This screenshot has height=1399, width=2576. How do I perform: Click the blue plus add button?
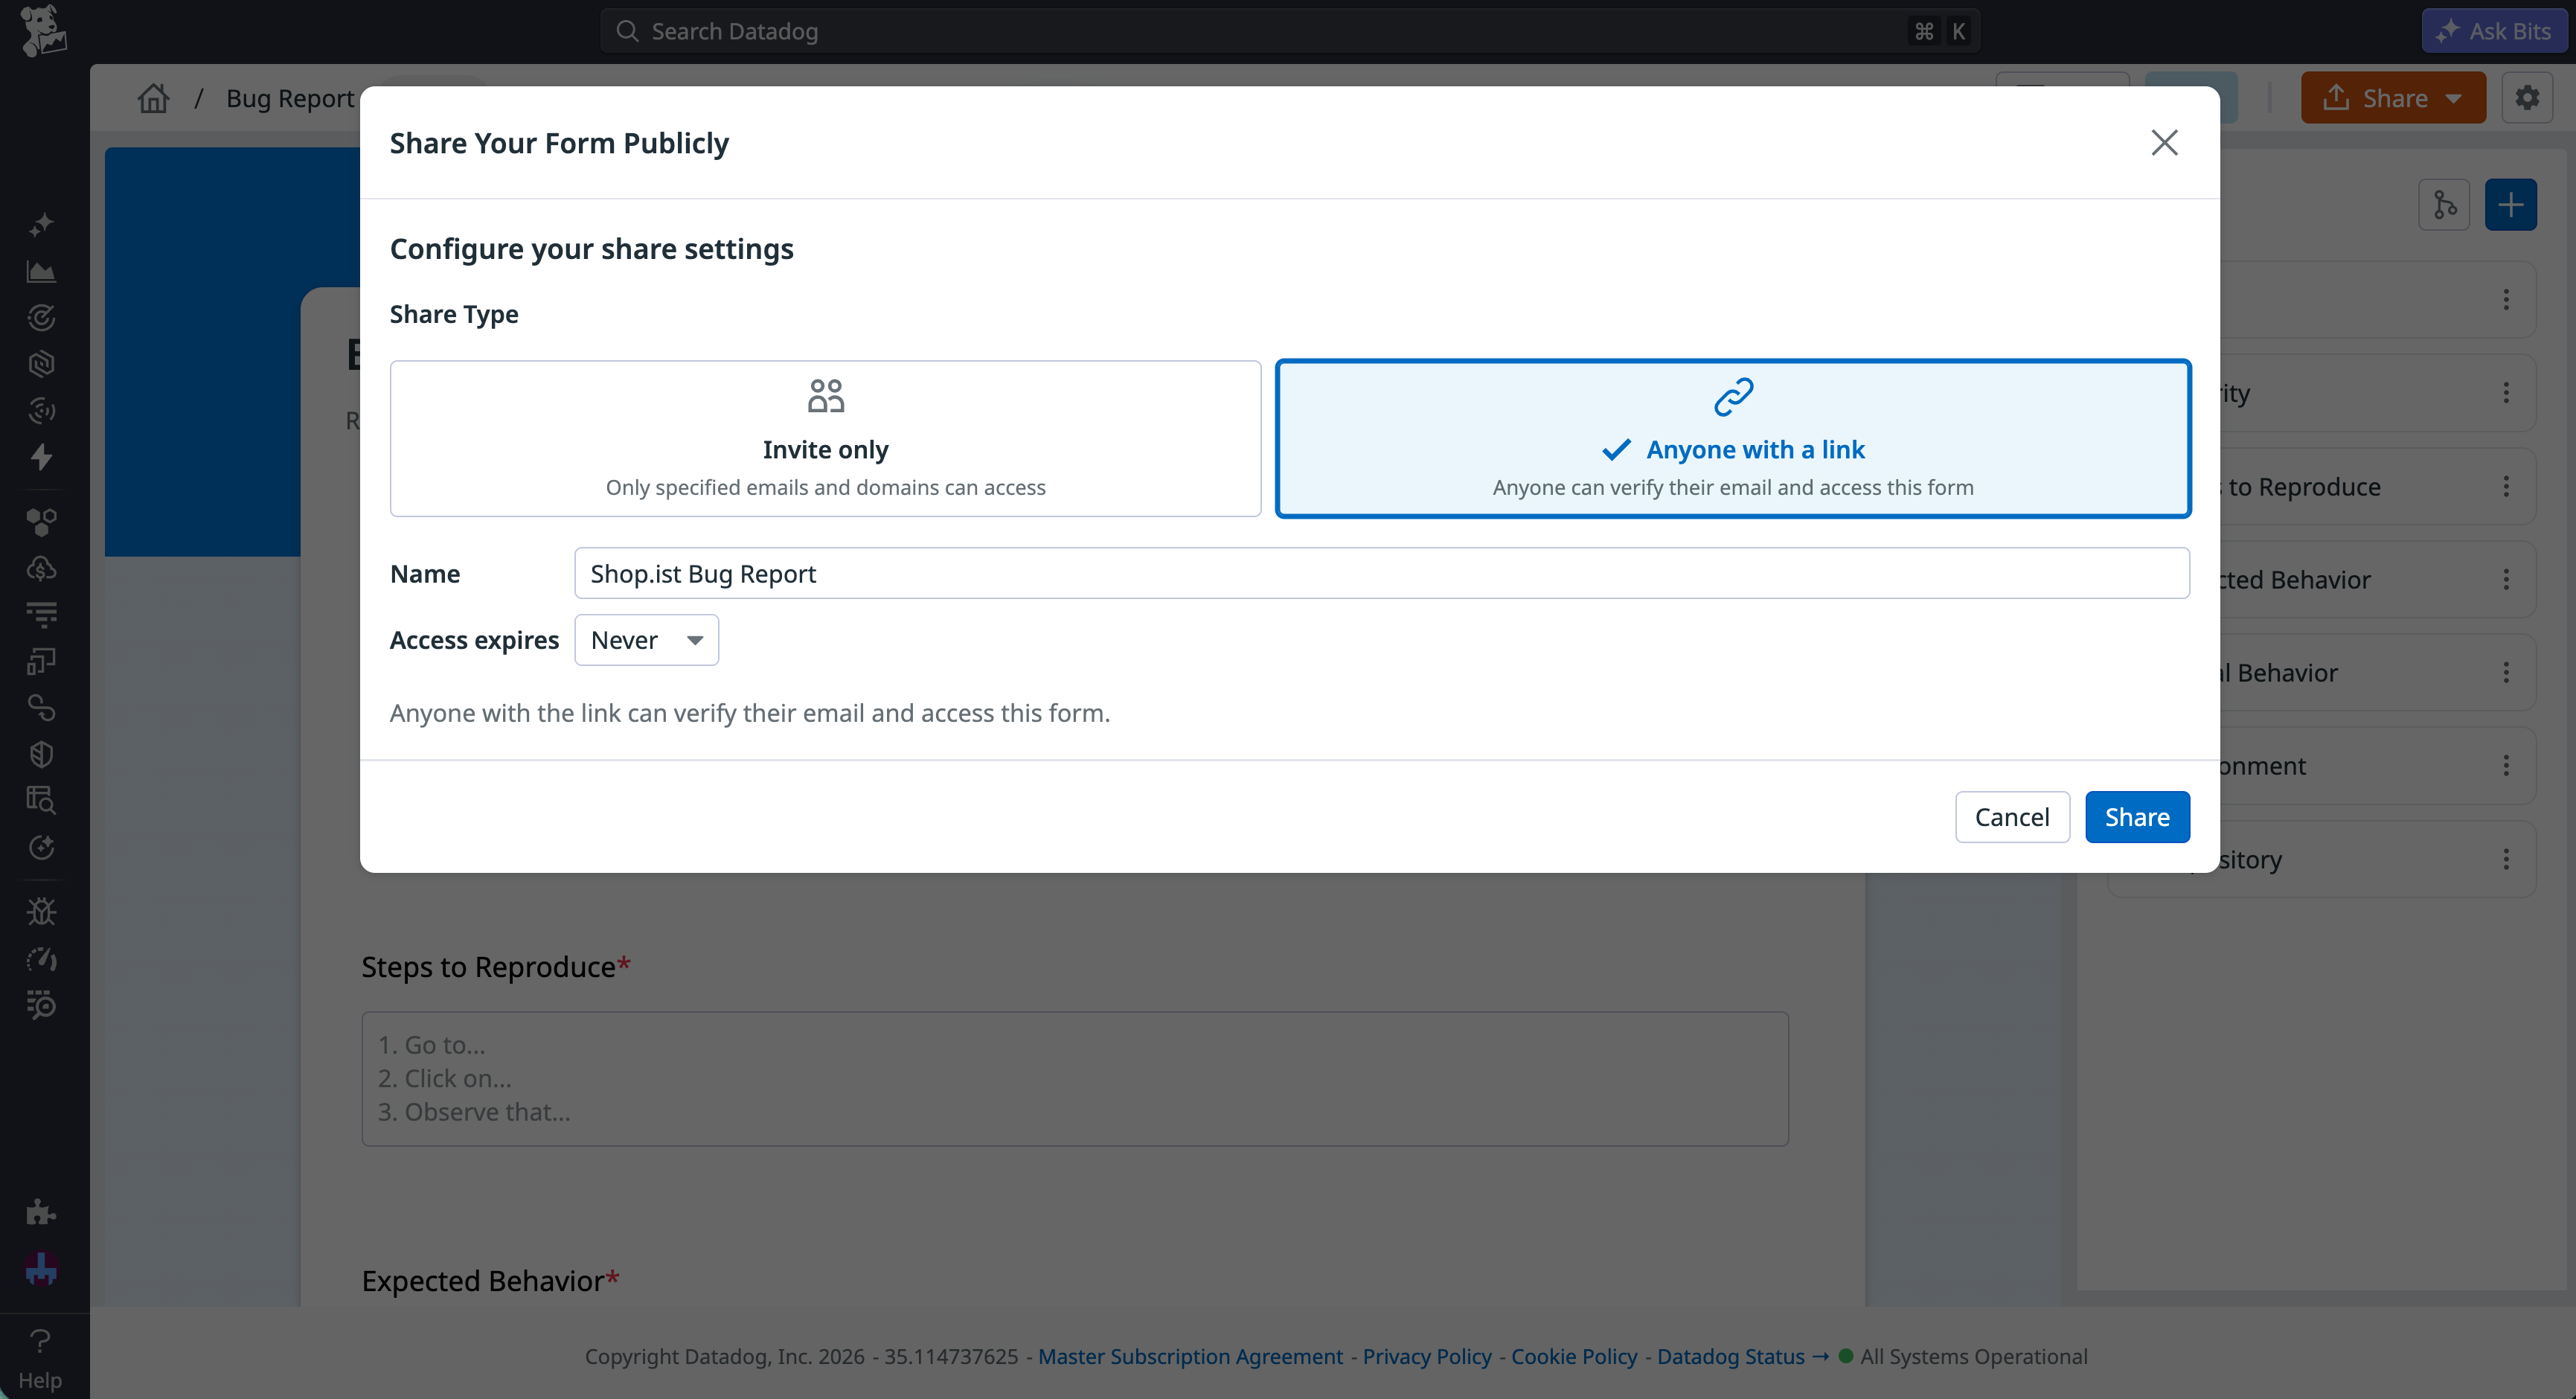coord(2510,205)
